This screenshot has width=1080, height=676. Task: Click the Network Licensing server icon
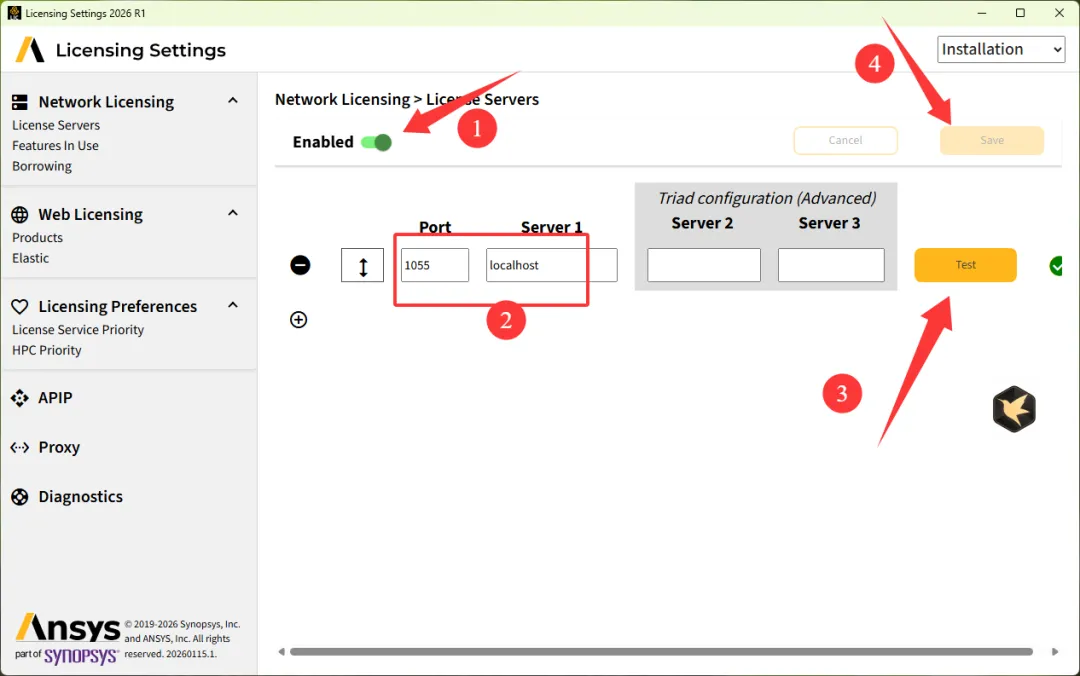pyautogui.click(x=20, y=102)
